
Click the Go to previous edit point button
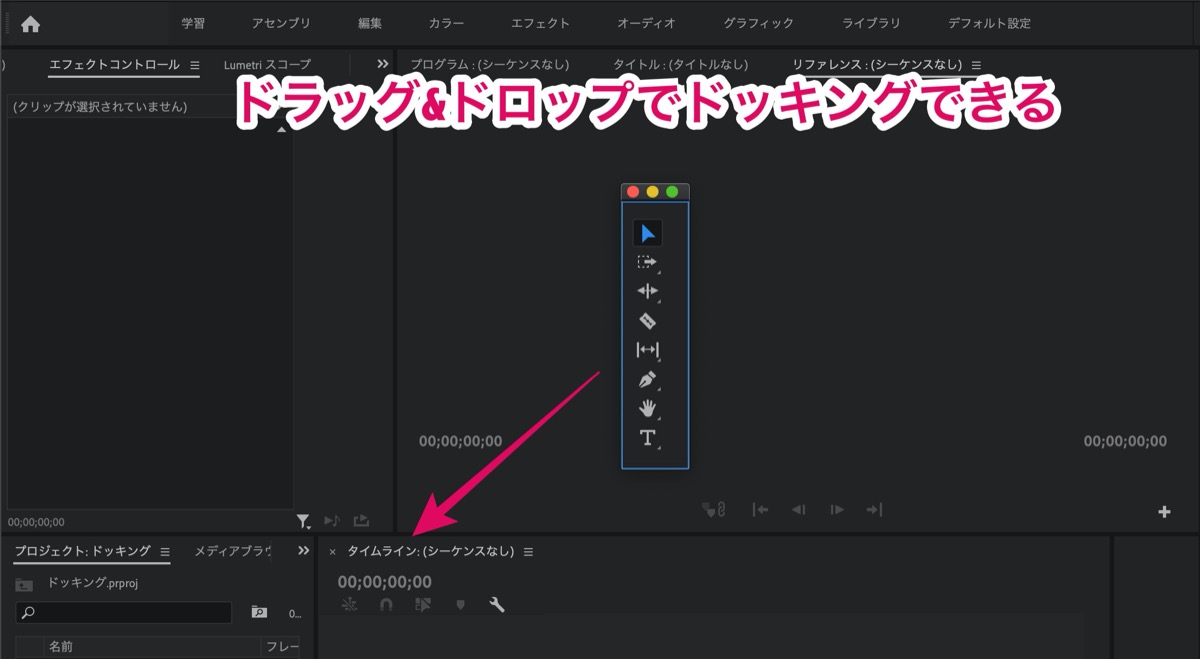761,510
